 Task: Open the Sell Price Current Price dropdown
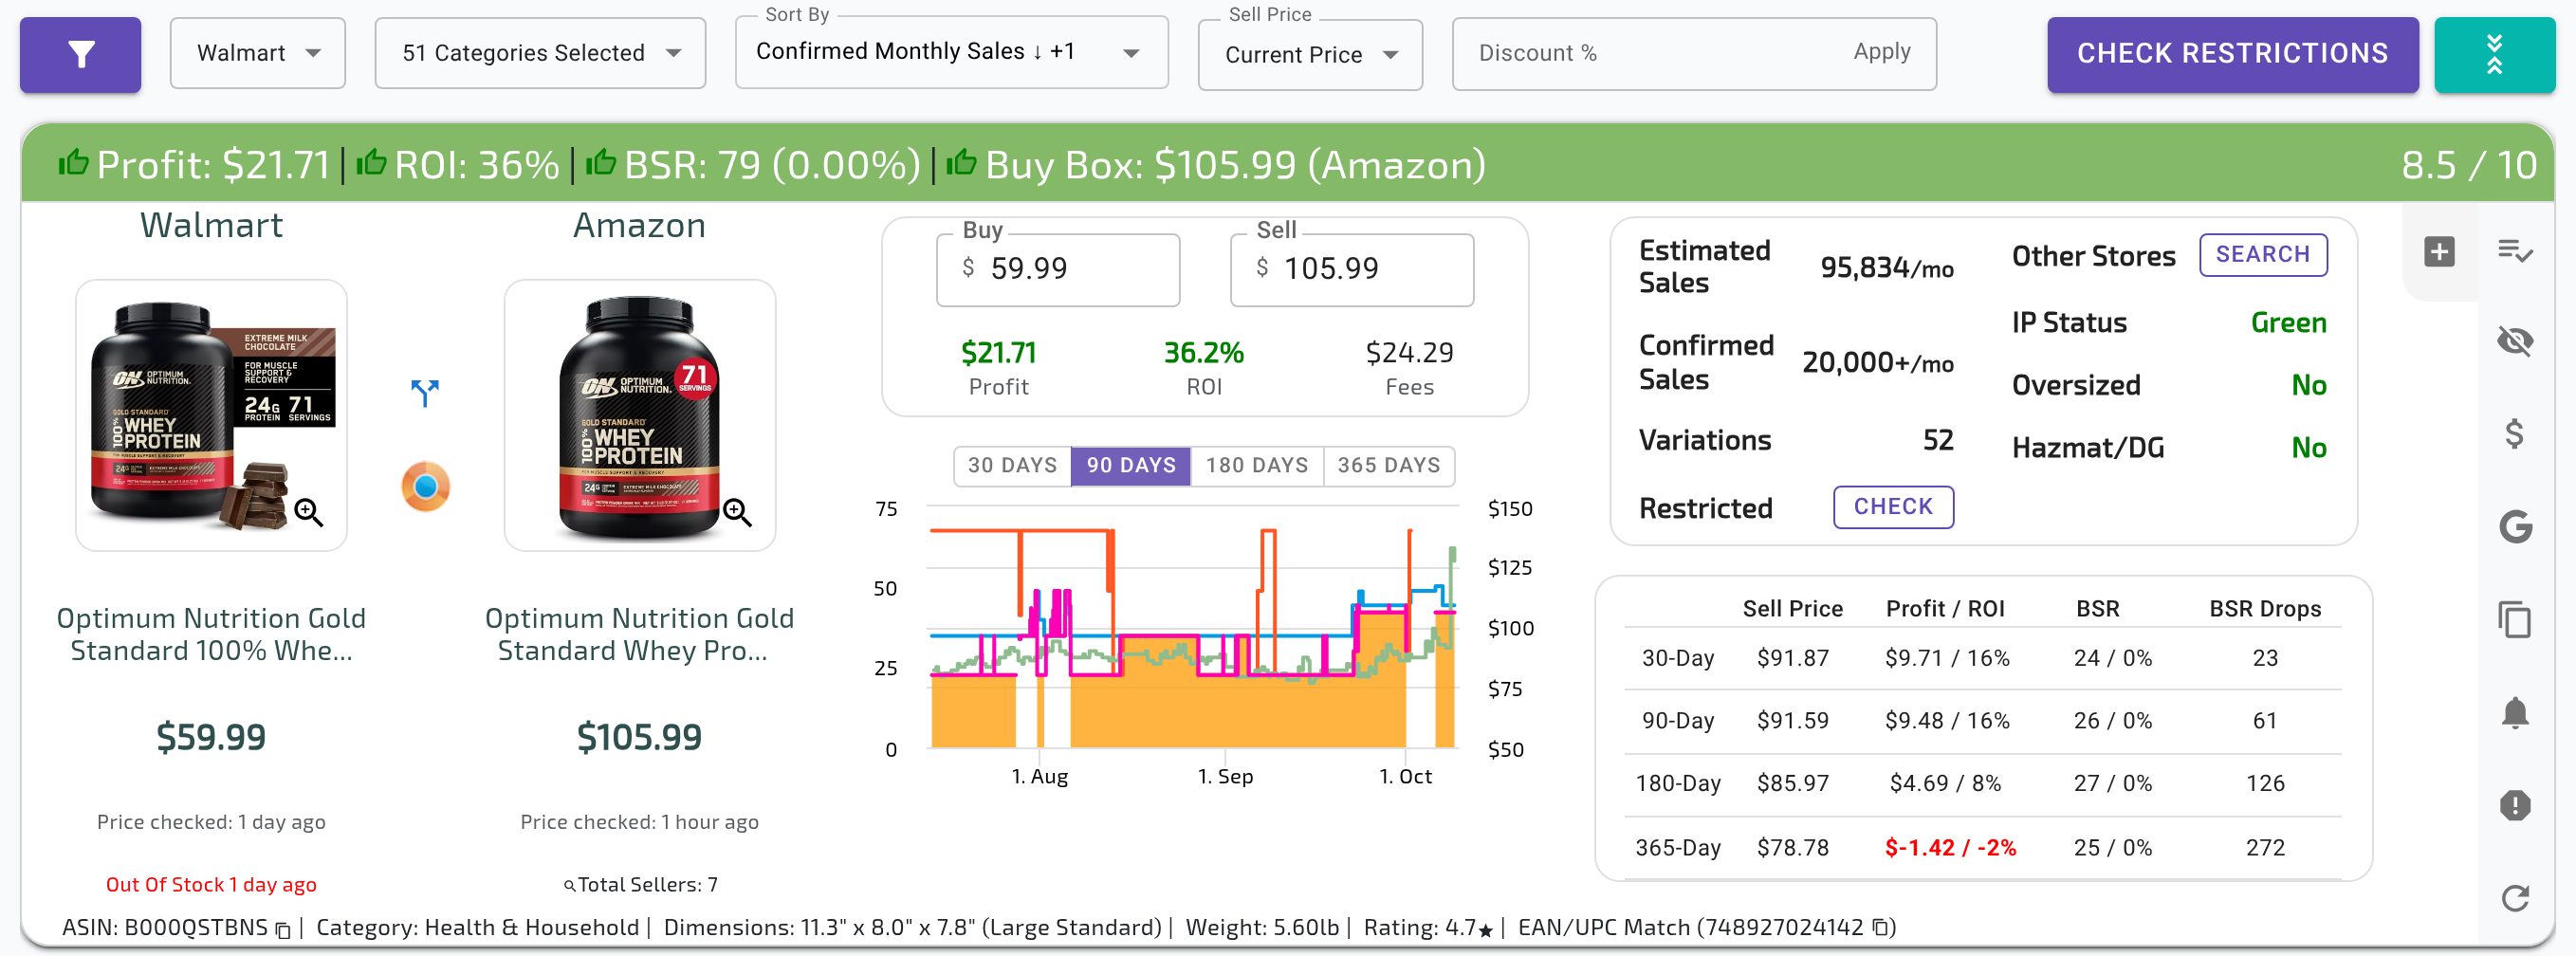pyautogui.click(x=1310, y=55)
